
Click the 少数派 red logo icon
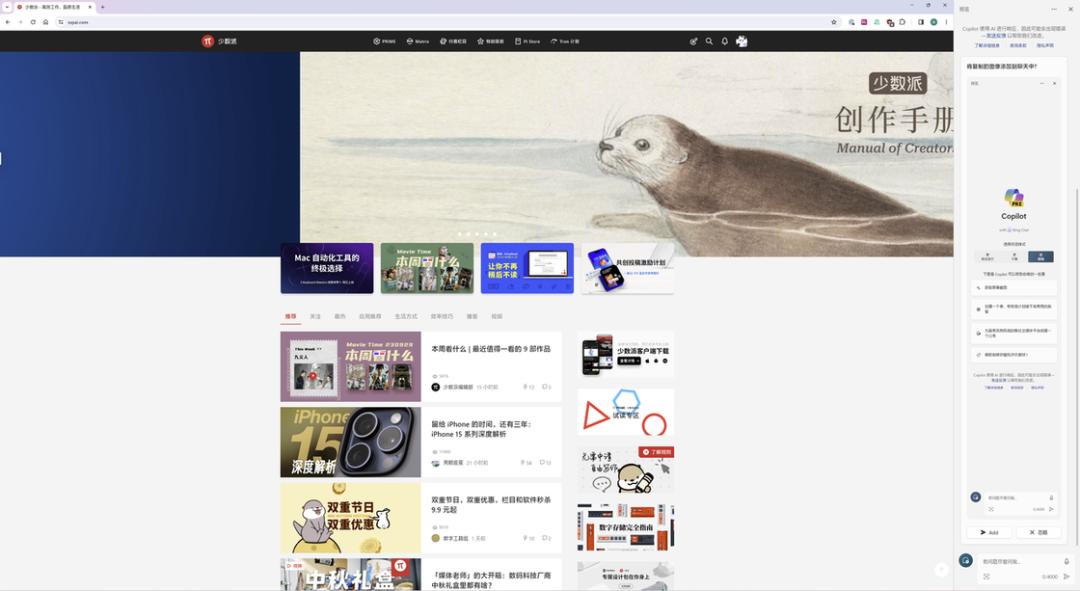tap(207, 41)
